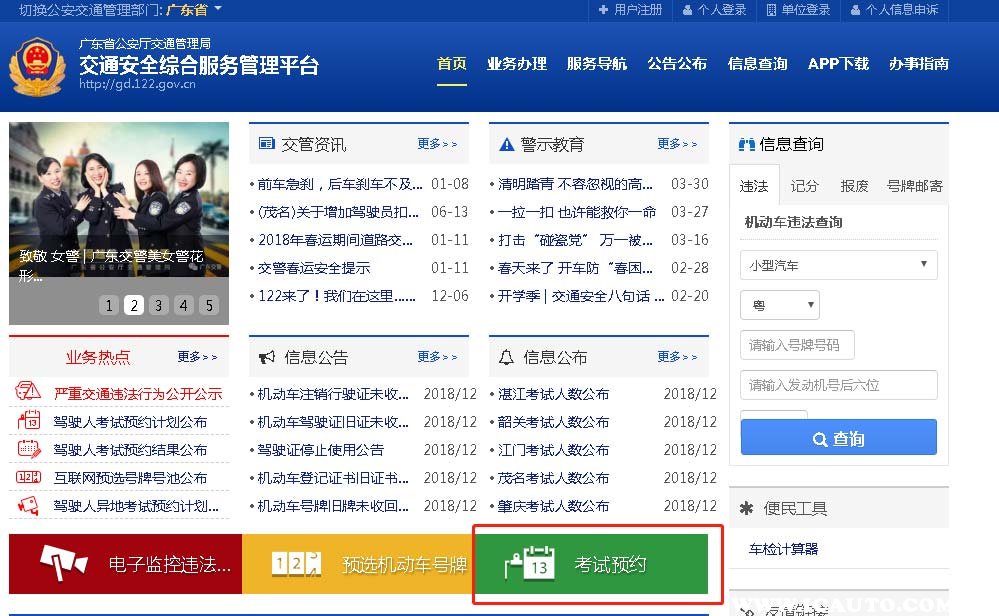The width and height of the screenshot is (999, 616).
Task: Switch carousel to slide 1
Action: tap(109, 305)
